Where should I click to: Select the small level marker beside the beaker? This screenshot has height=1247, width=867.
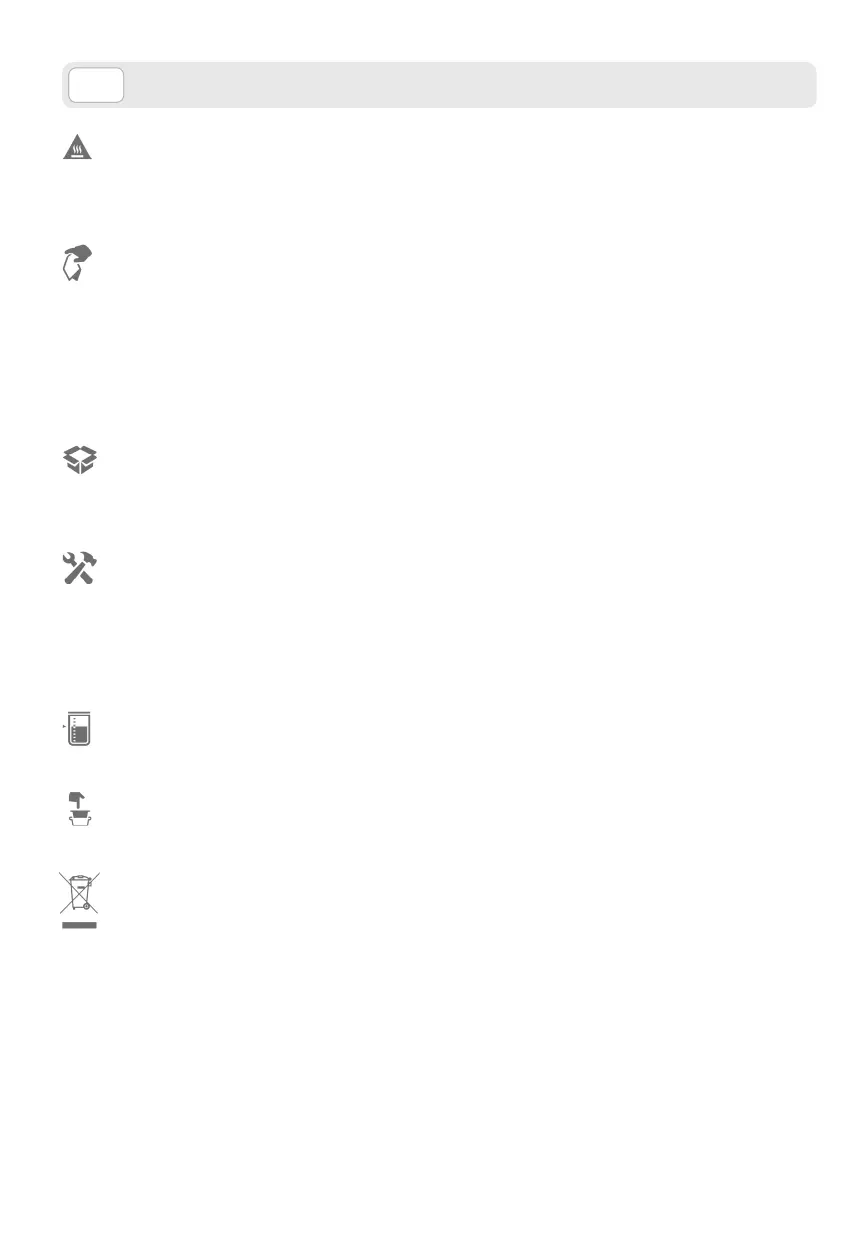pos(64,726)
